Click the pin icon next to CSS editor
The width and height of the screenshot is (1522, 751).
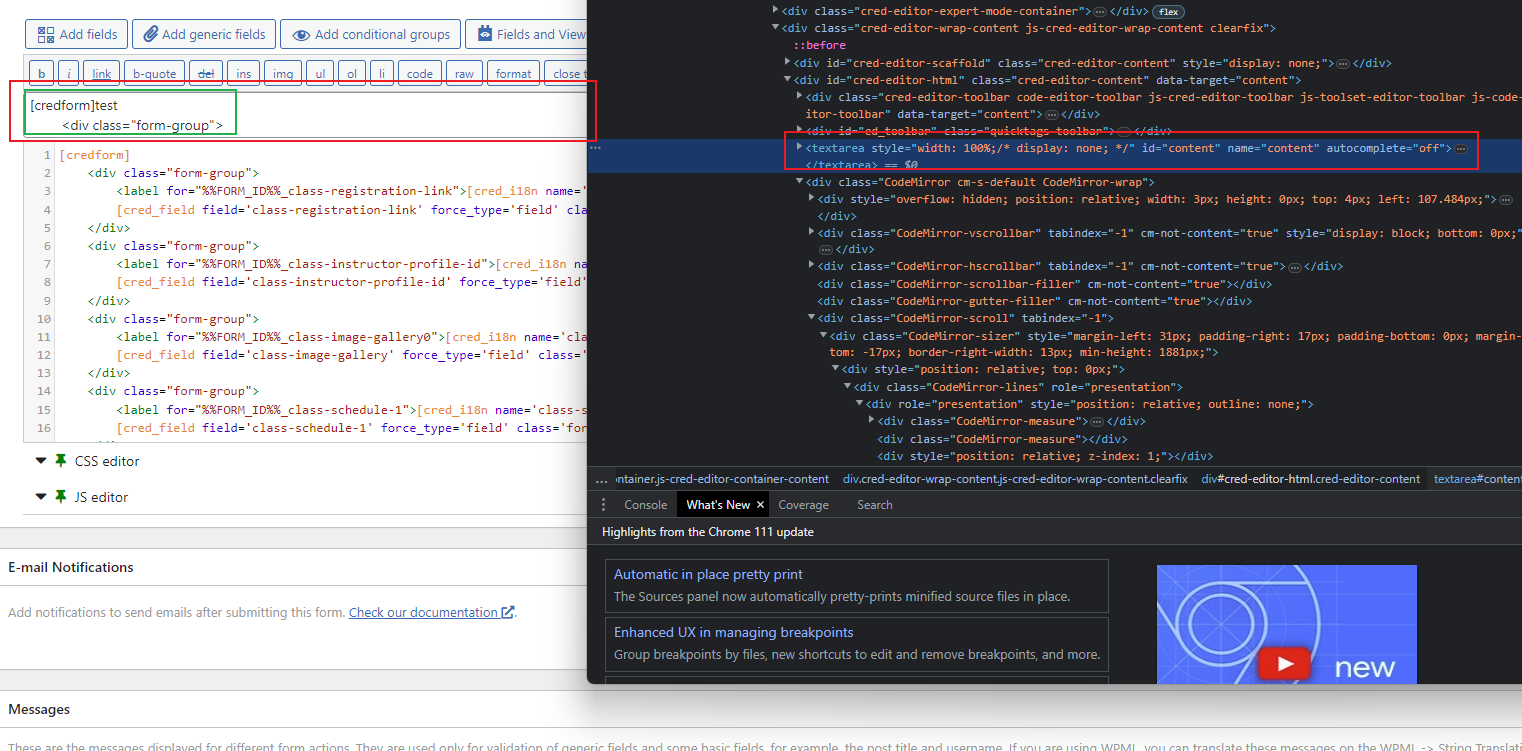coord(61,461)
